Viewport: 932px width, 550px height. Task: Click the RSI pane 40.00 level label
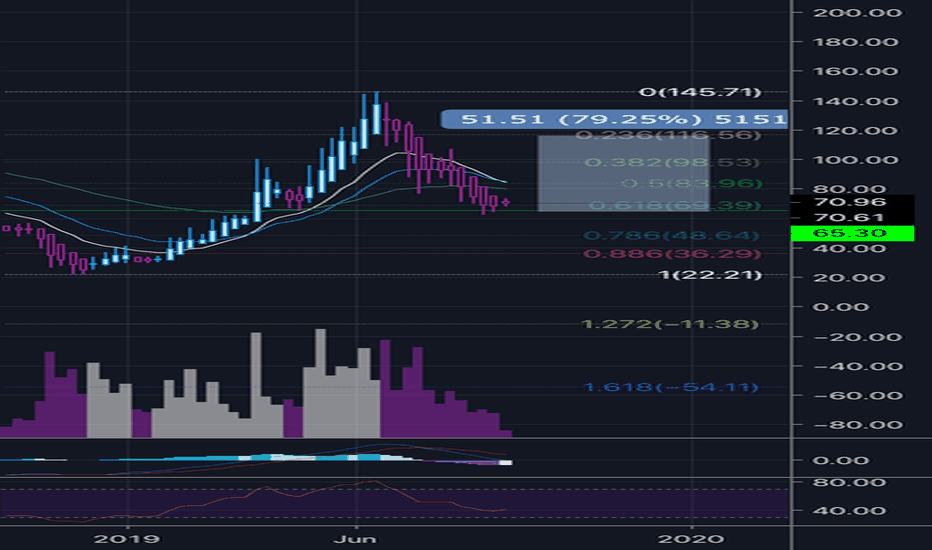[849, 511]
